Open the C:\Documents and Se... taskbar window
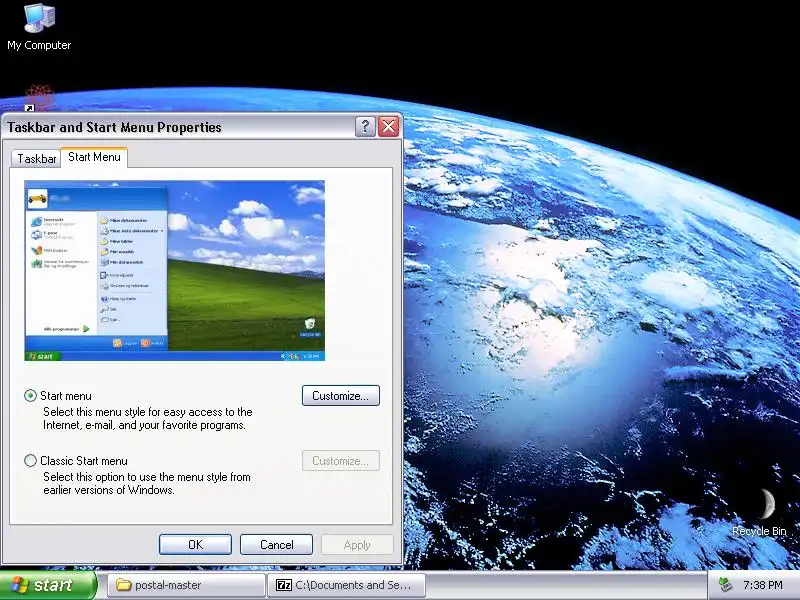Viewport: 800px width, 600px height. click(347, 585)
